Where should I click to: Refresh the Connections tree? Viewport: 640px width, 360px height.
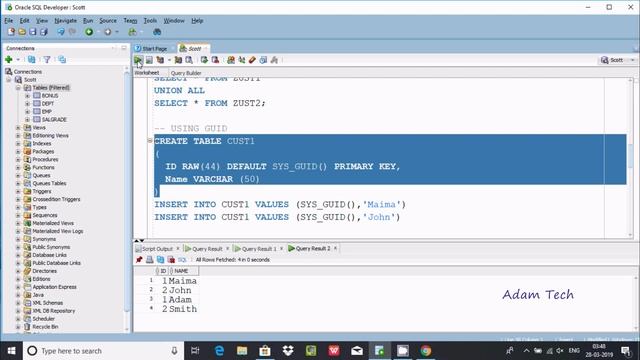point(31,60)
